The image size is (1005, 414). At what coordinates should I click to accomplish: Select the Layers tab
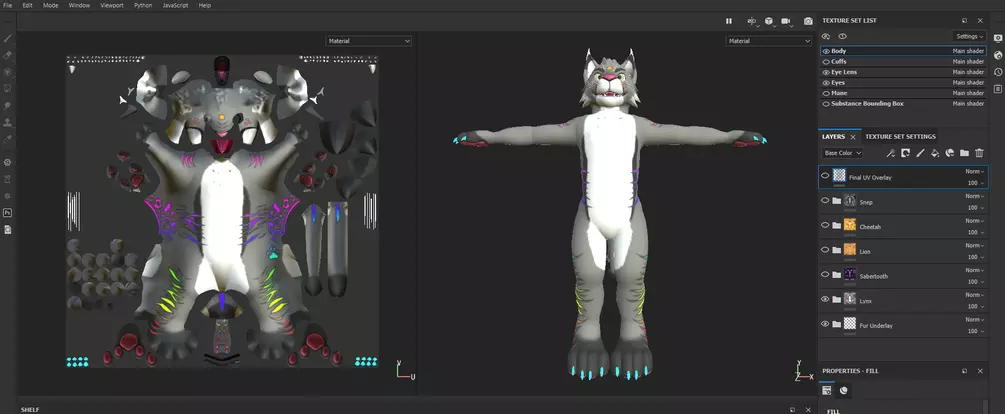834,137
